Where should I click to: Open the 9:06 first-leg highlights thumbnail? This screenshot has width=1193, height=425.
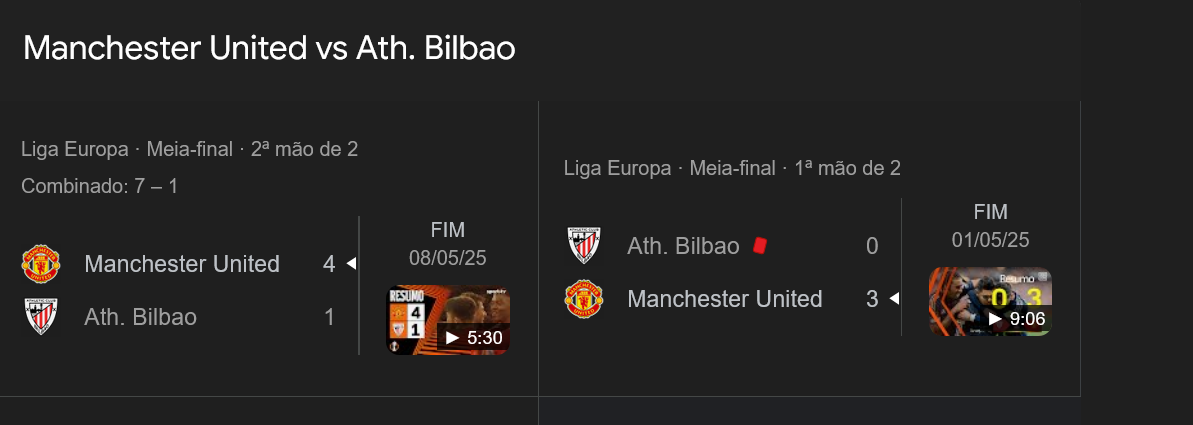tap(990, 301)
